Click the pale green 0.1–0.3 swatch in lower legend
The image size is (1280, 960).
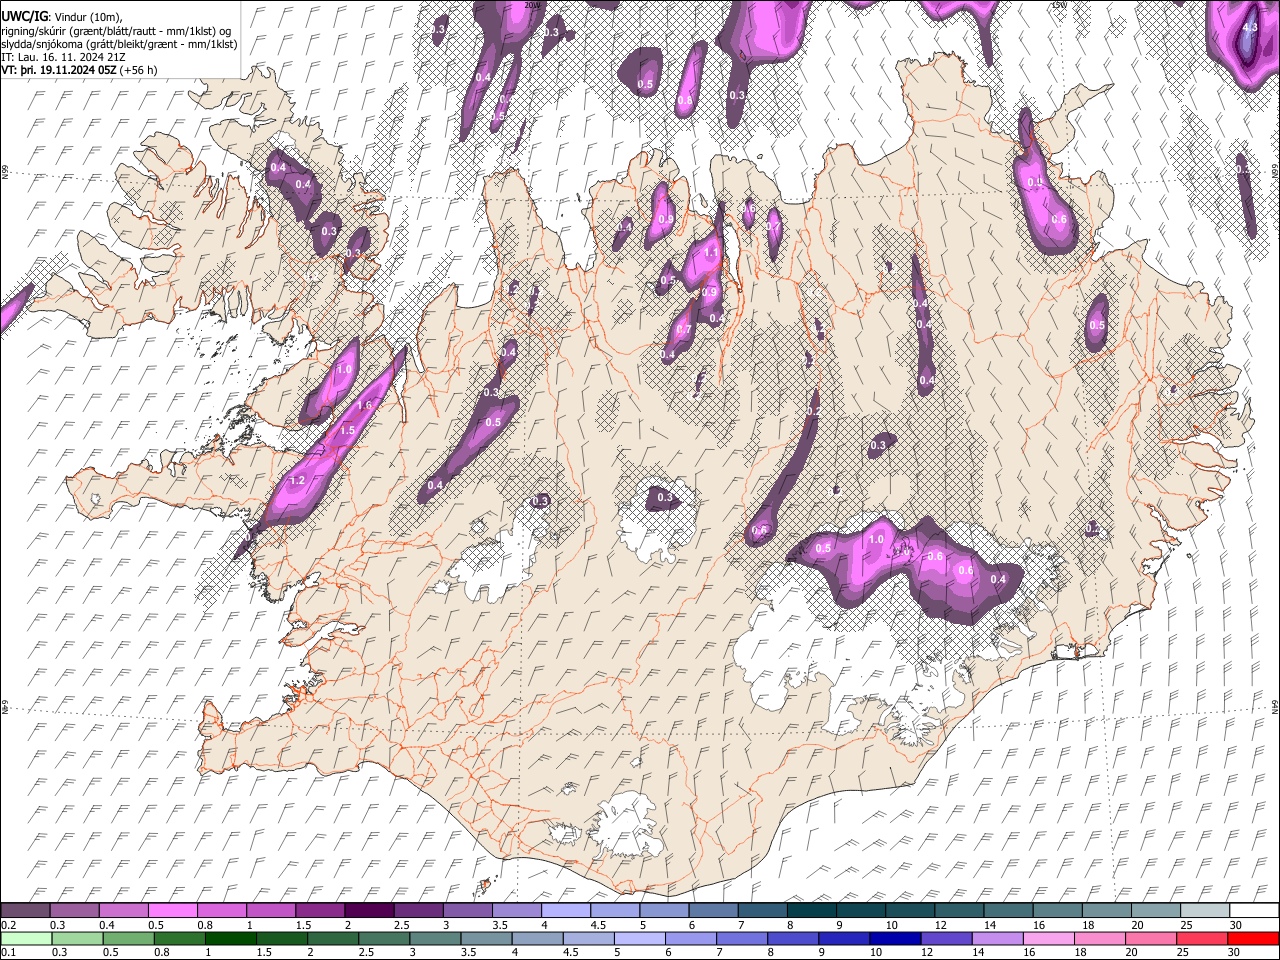pos(26,938)
